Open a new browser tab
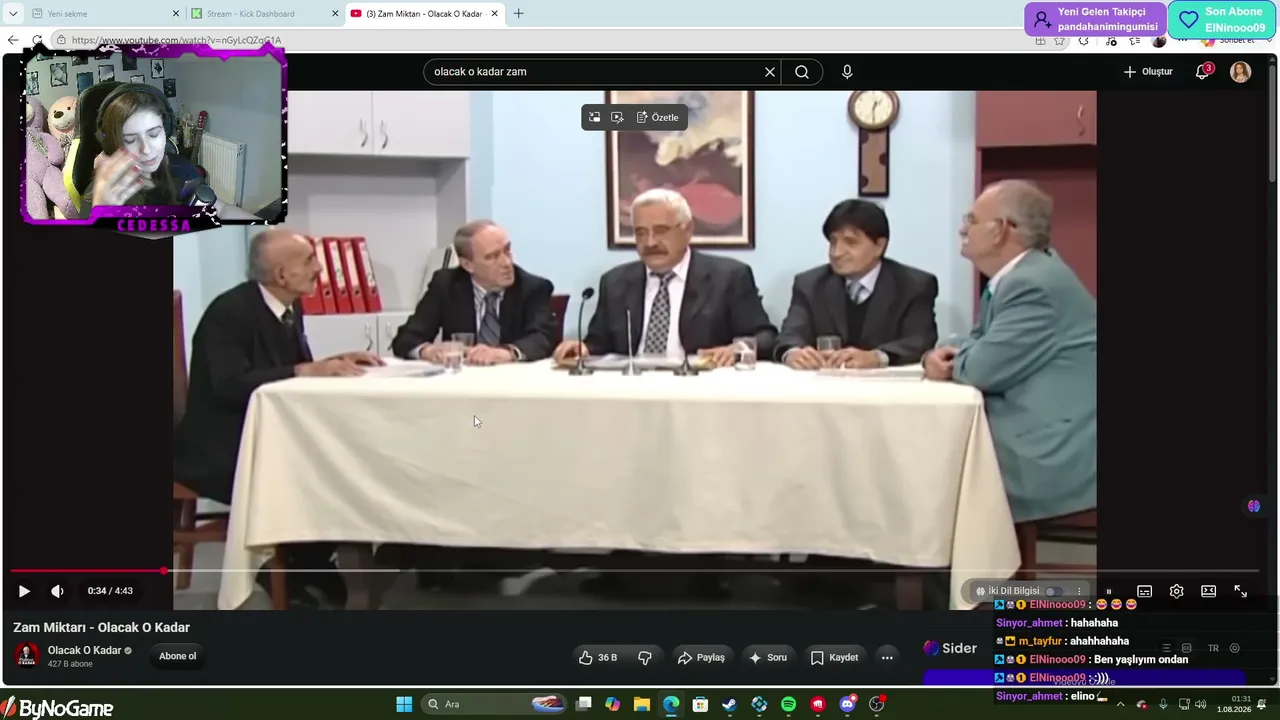The image size is (1280, 720). pos(518,14)
